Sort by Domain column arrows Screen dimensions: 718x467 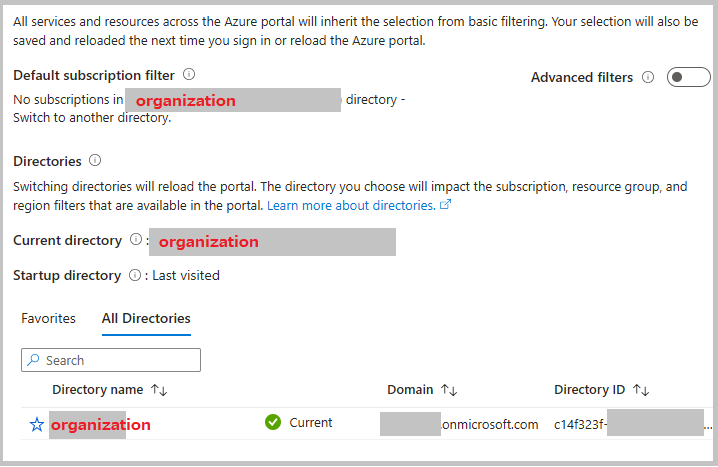click(x=449, y=390)
